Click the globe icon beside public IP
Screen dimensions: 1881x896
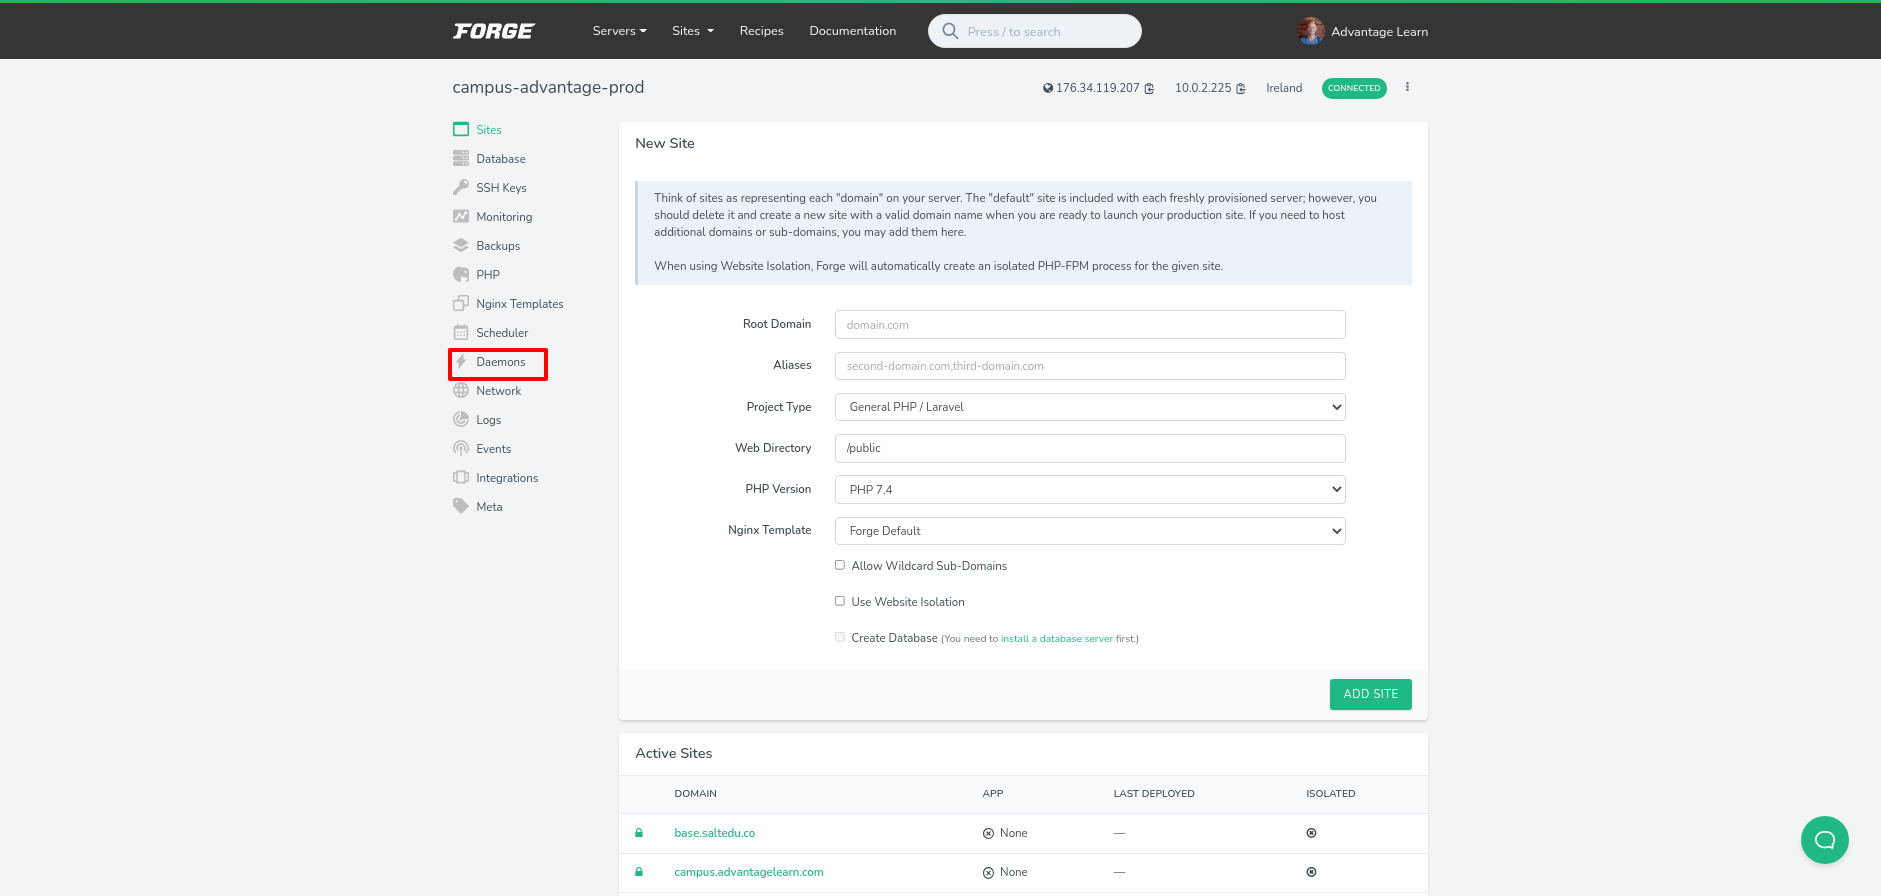pyautogui.click(x=1048, y=88)
